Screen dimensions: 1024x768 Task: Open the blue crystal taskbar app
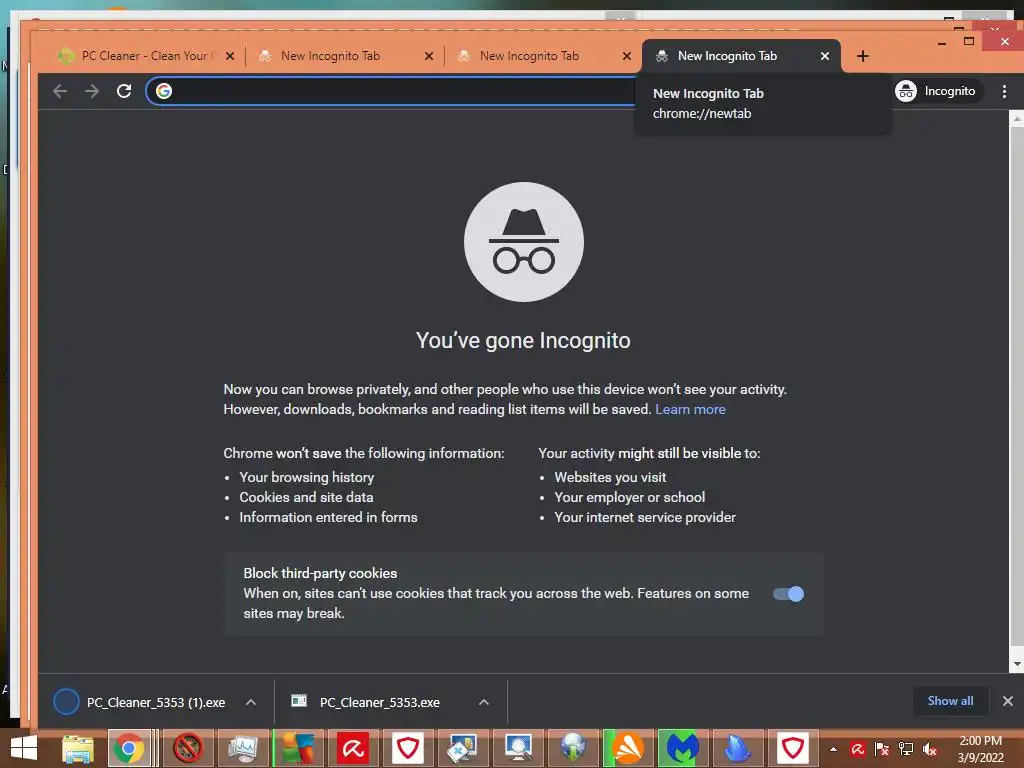tap(737, 748)
